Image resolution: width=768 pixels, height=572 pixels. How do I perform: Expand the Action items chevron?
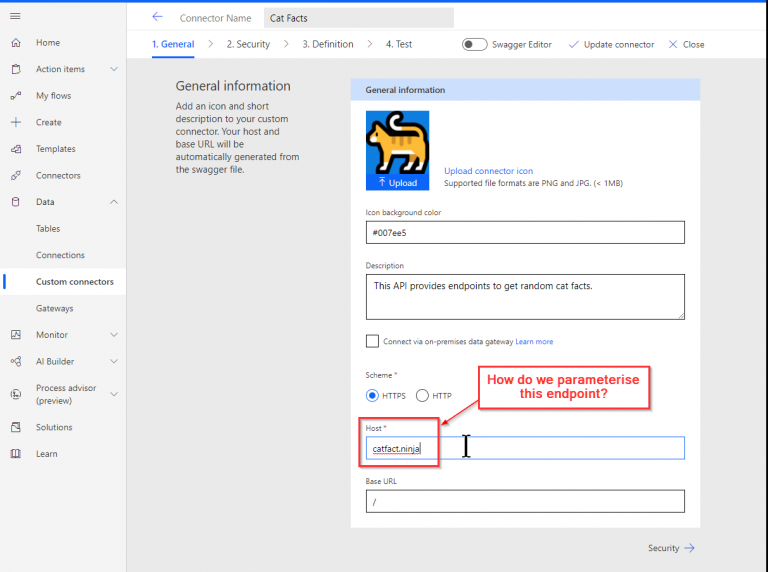coord(114,69)
